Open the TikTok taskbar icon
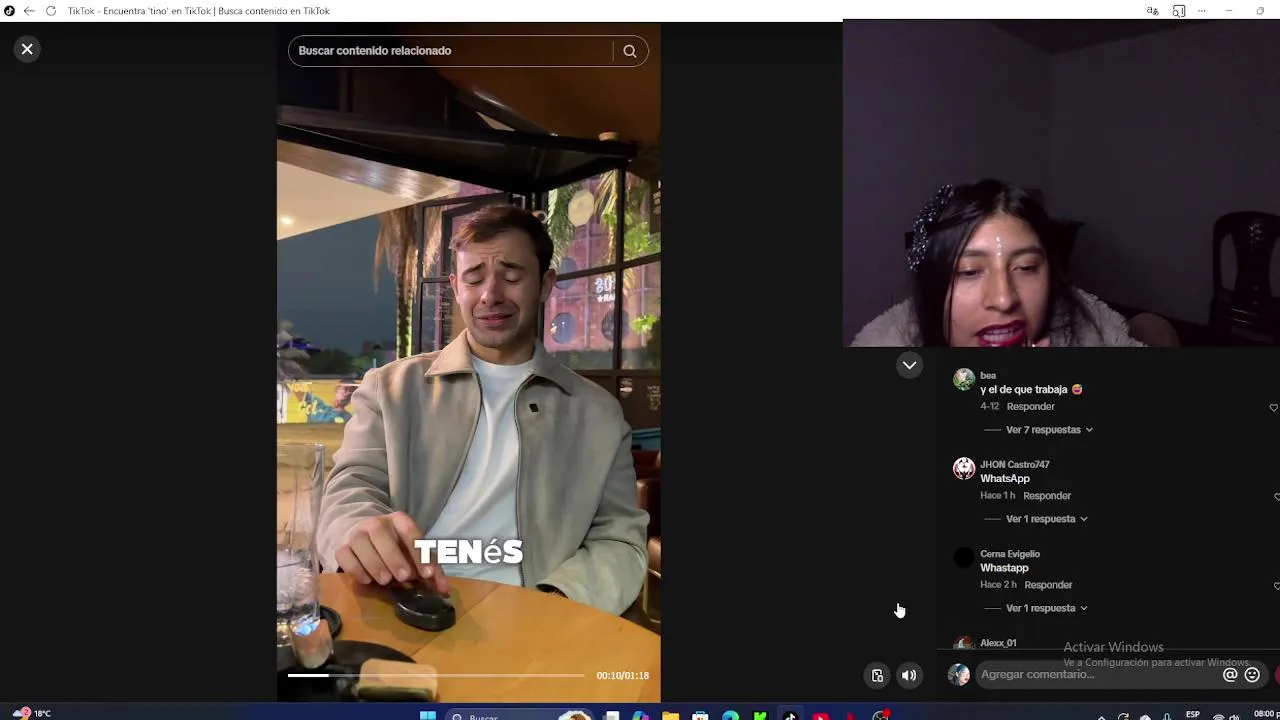The width and height of the screenshot is (1280, 720). point(790,716)
